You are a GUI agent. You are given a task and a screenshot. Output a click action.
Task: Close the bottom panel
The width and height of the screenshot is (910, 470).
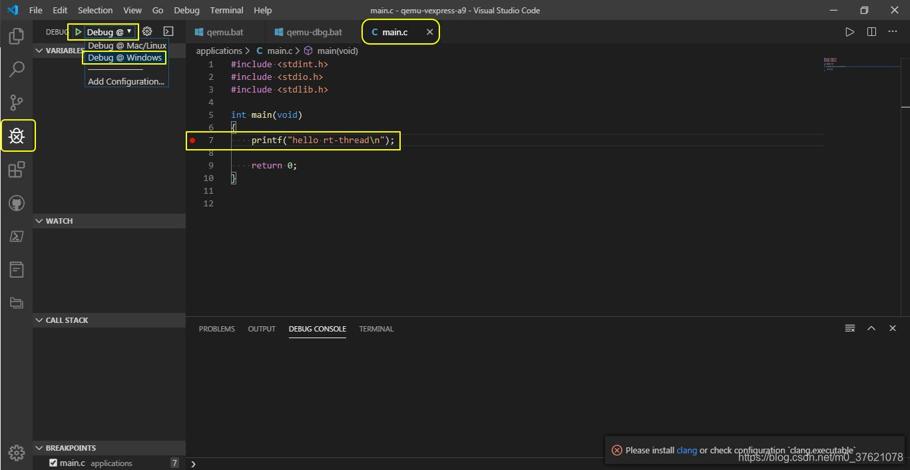coord(893,328)
